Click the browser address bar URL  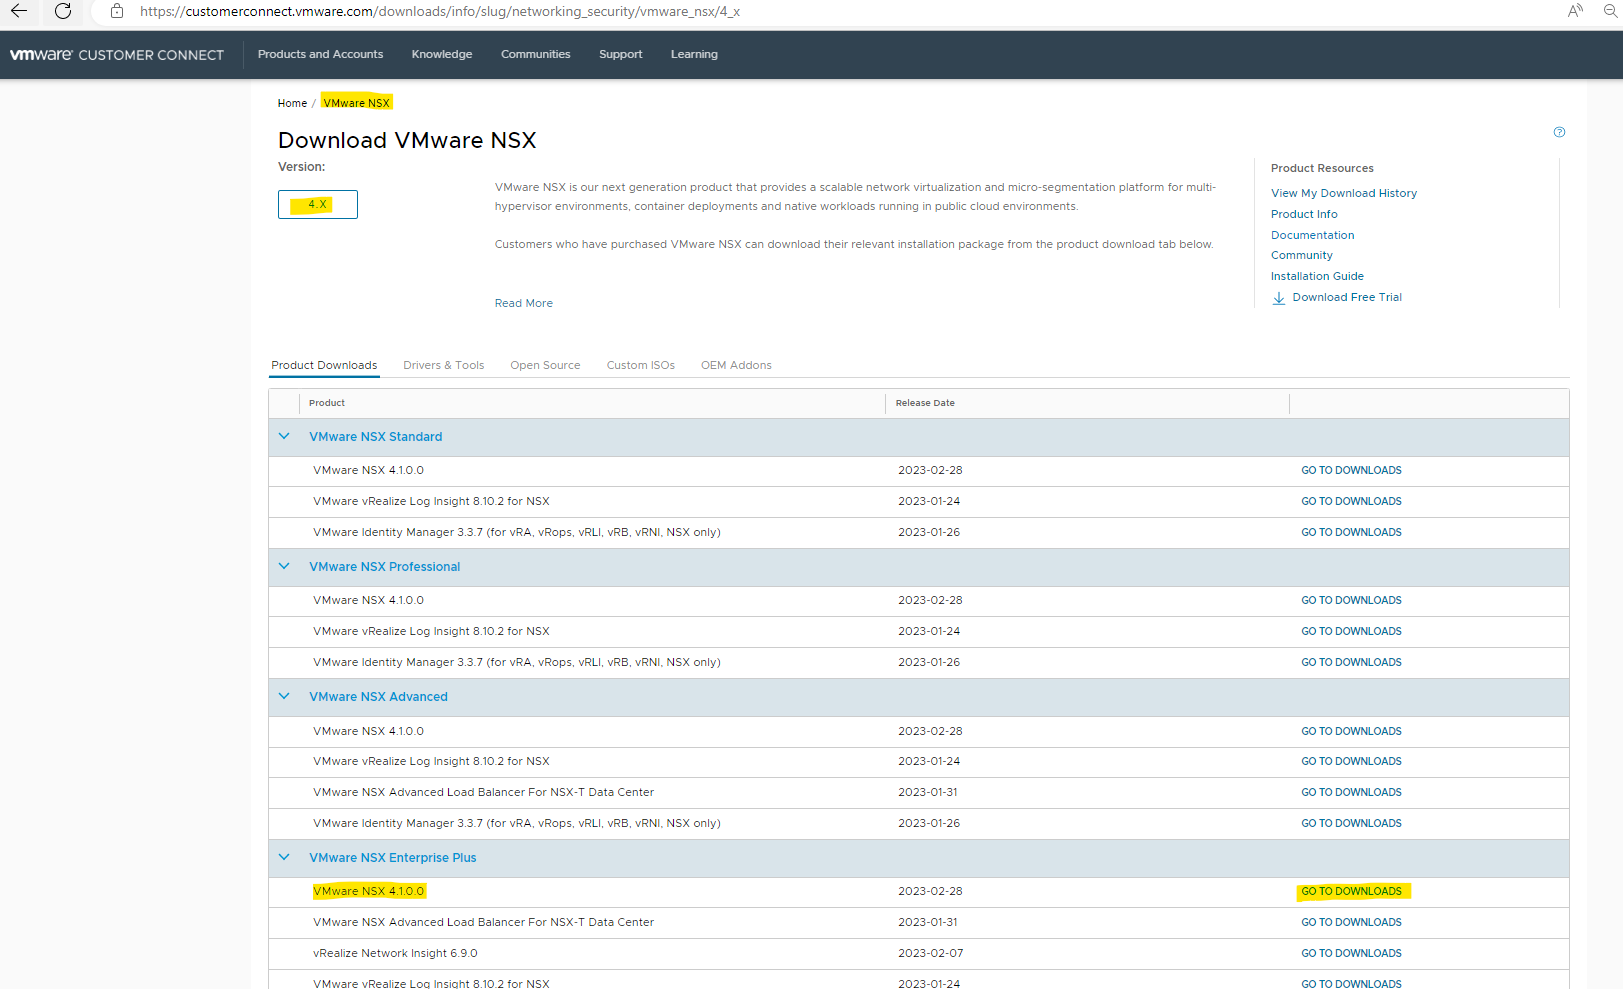point(440,12)
